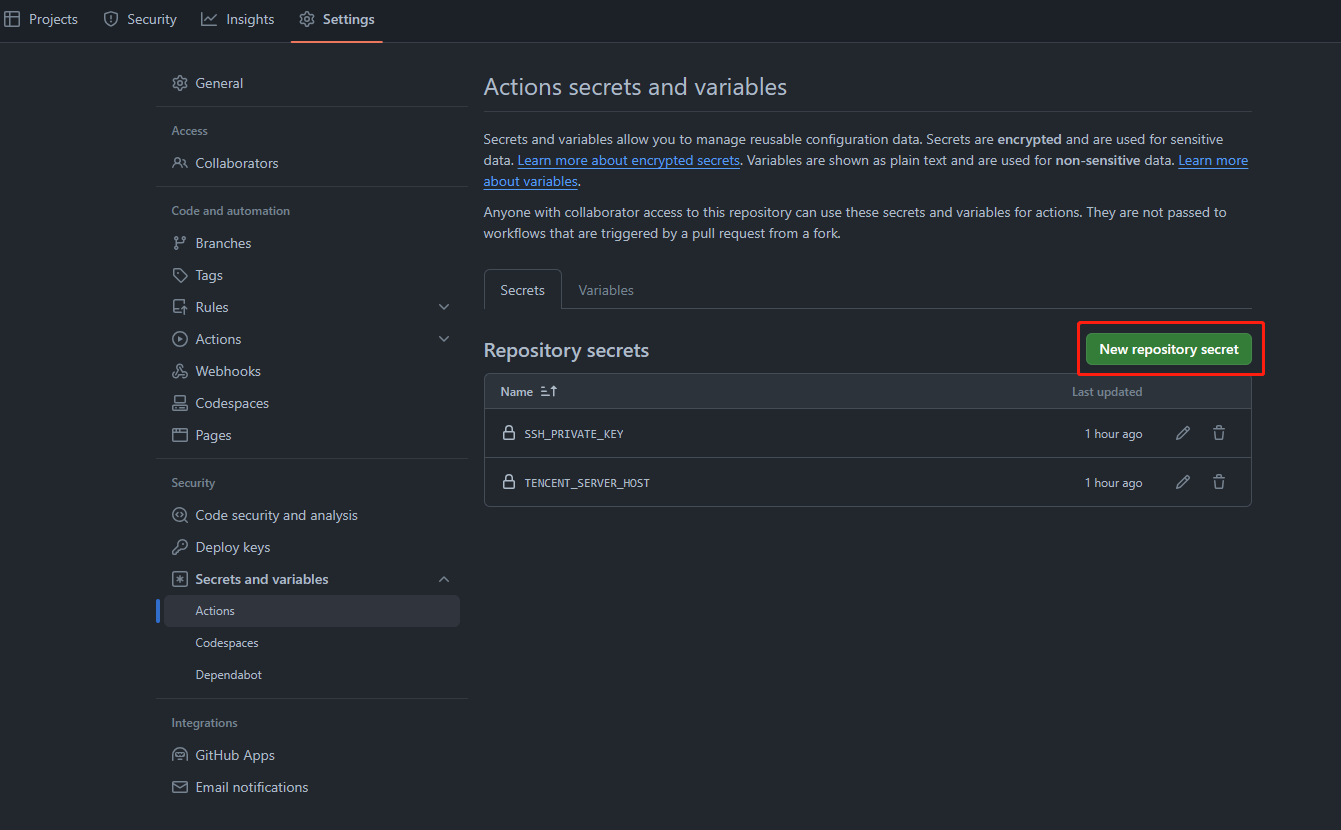Click the Collaborators people icon
The height and width of the screenshot is (830, 1341).
click(180, 163)
